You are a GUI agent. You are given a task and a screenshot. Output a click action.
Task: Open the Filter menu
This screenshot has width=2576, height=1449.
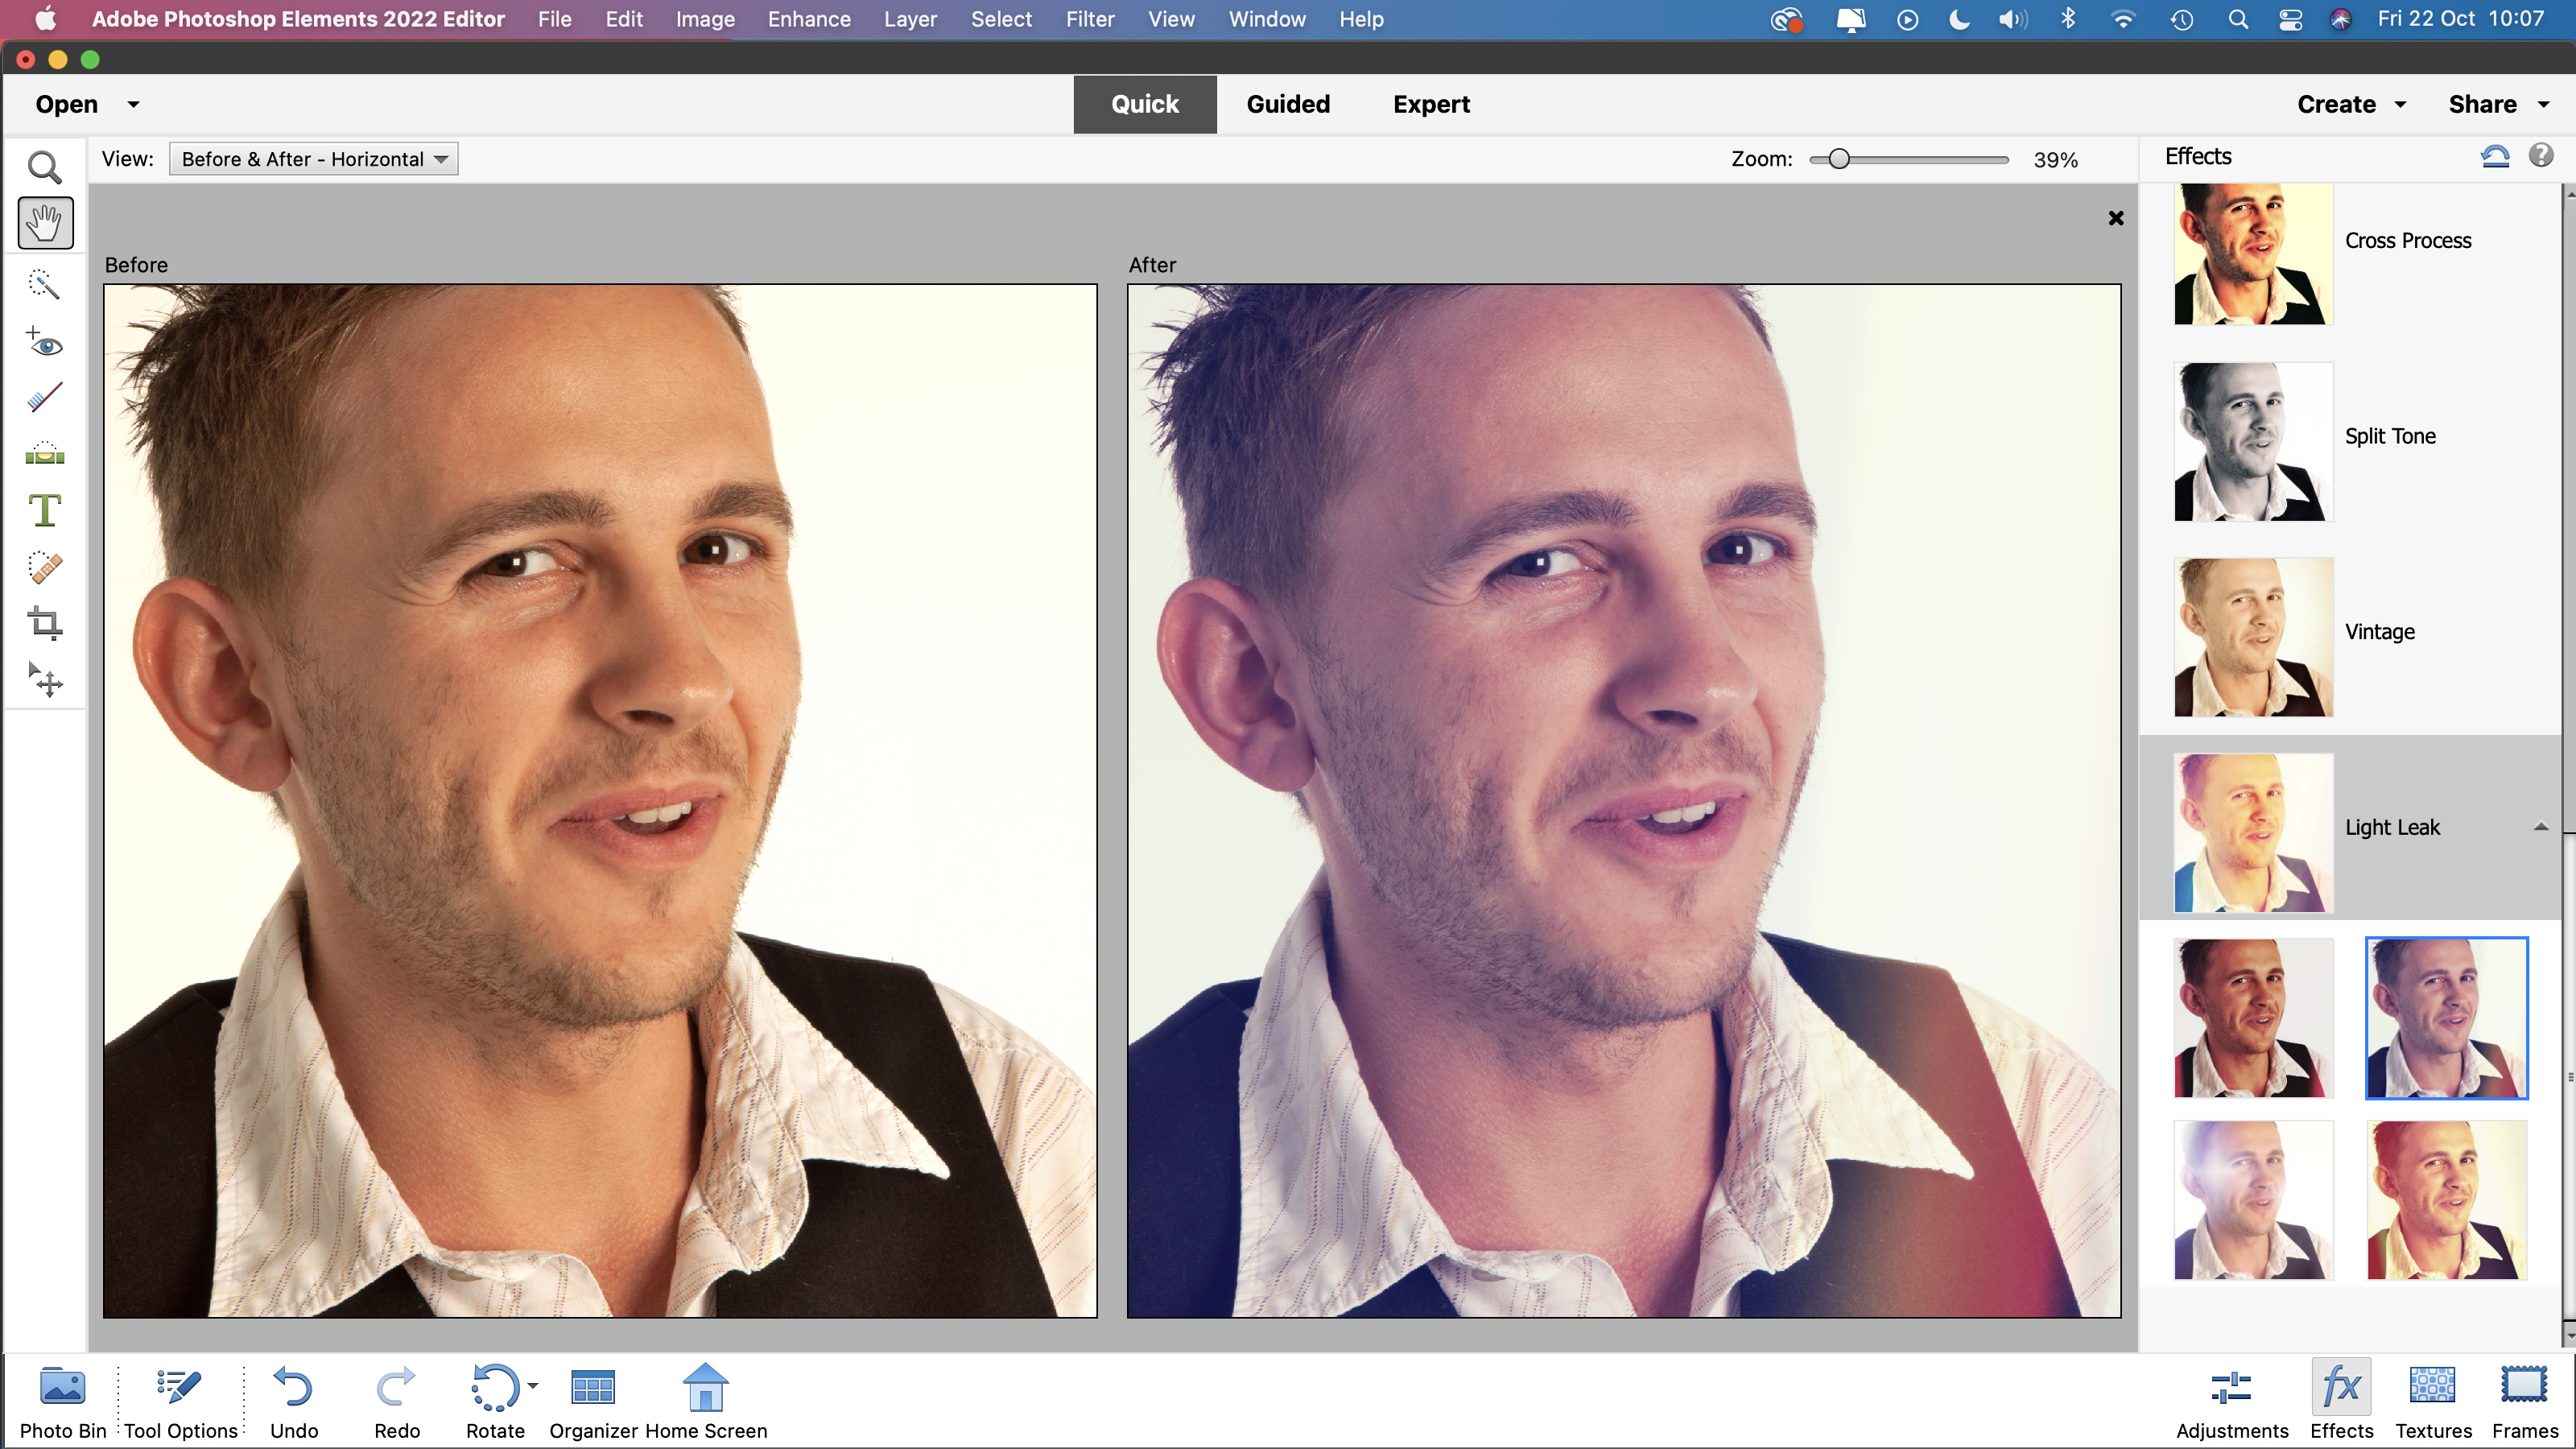[1088, 19]
